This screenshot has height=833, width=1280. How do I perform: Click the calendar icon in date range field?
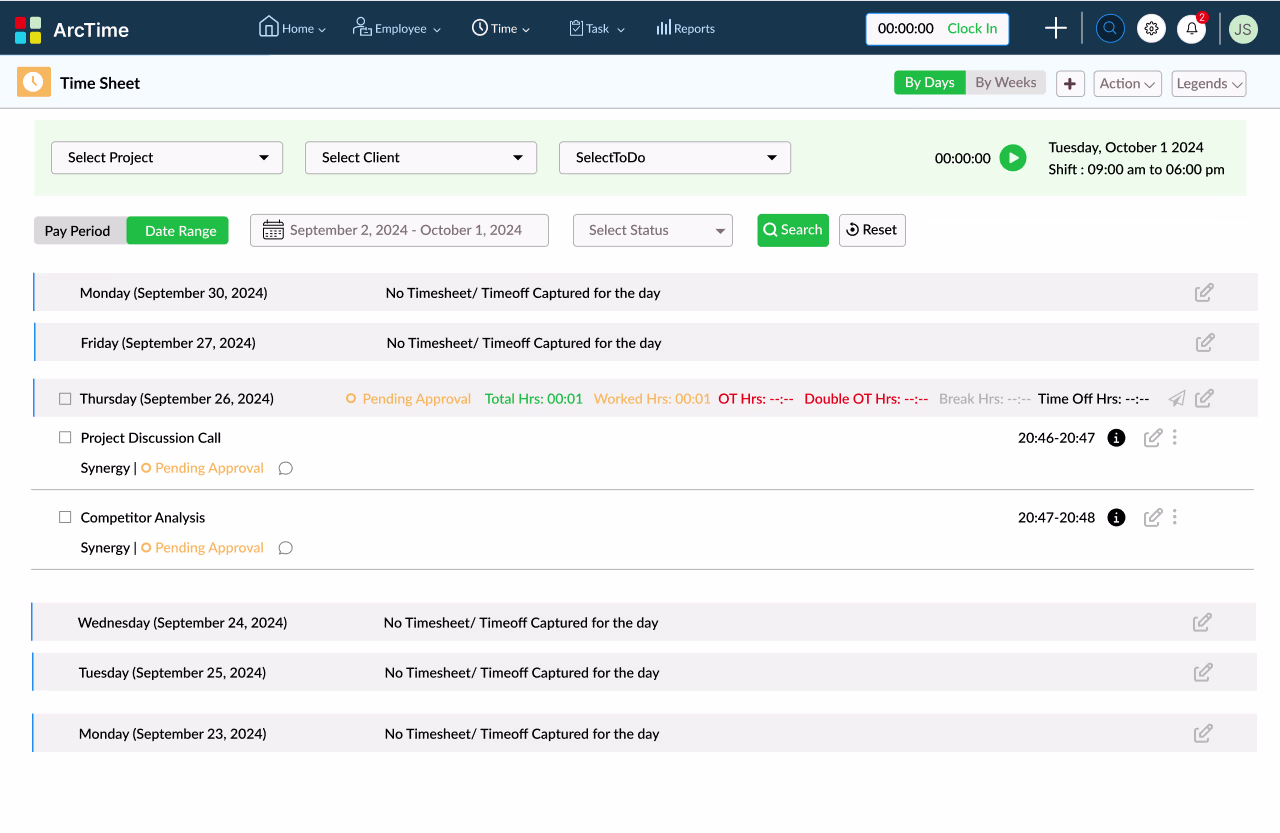click(x=273, y=230)
